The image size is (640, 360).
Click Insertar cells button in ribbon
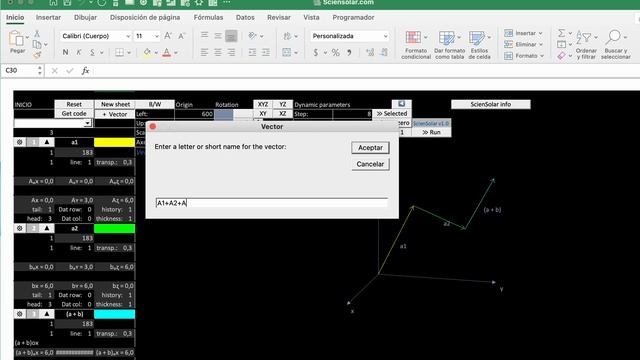click(523, 33)
